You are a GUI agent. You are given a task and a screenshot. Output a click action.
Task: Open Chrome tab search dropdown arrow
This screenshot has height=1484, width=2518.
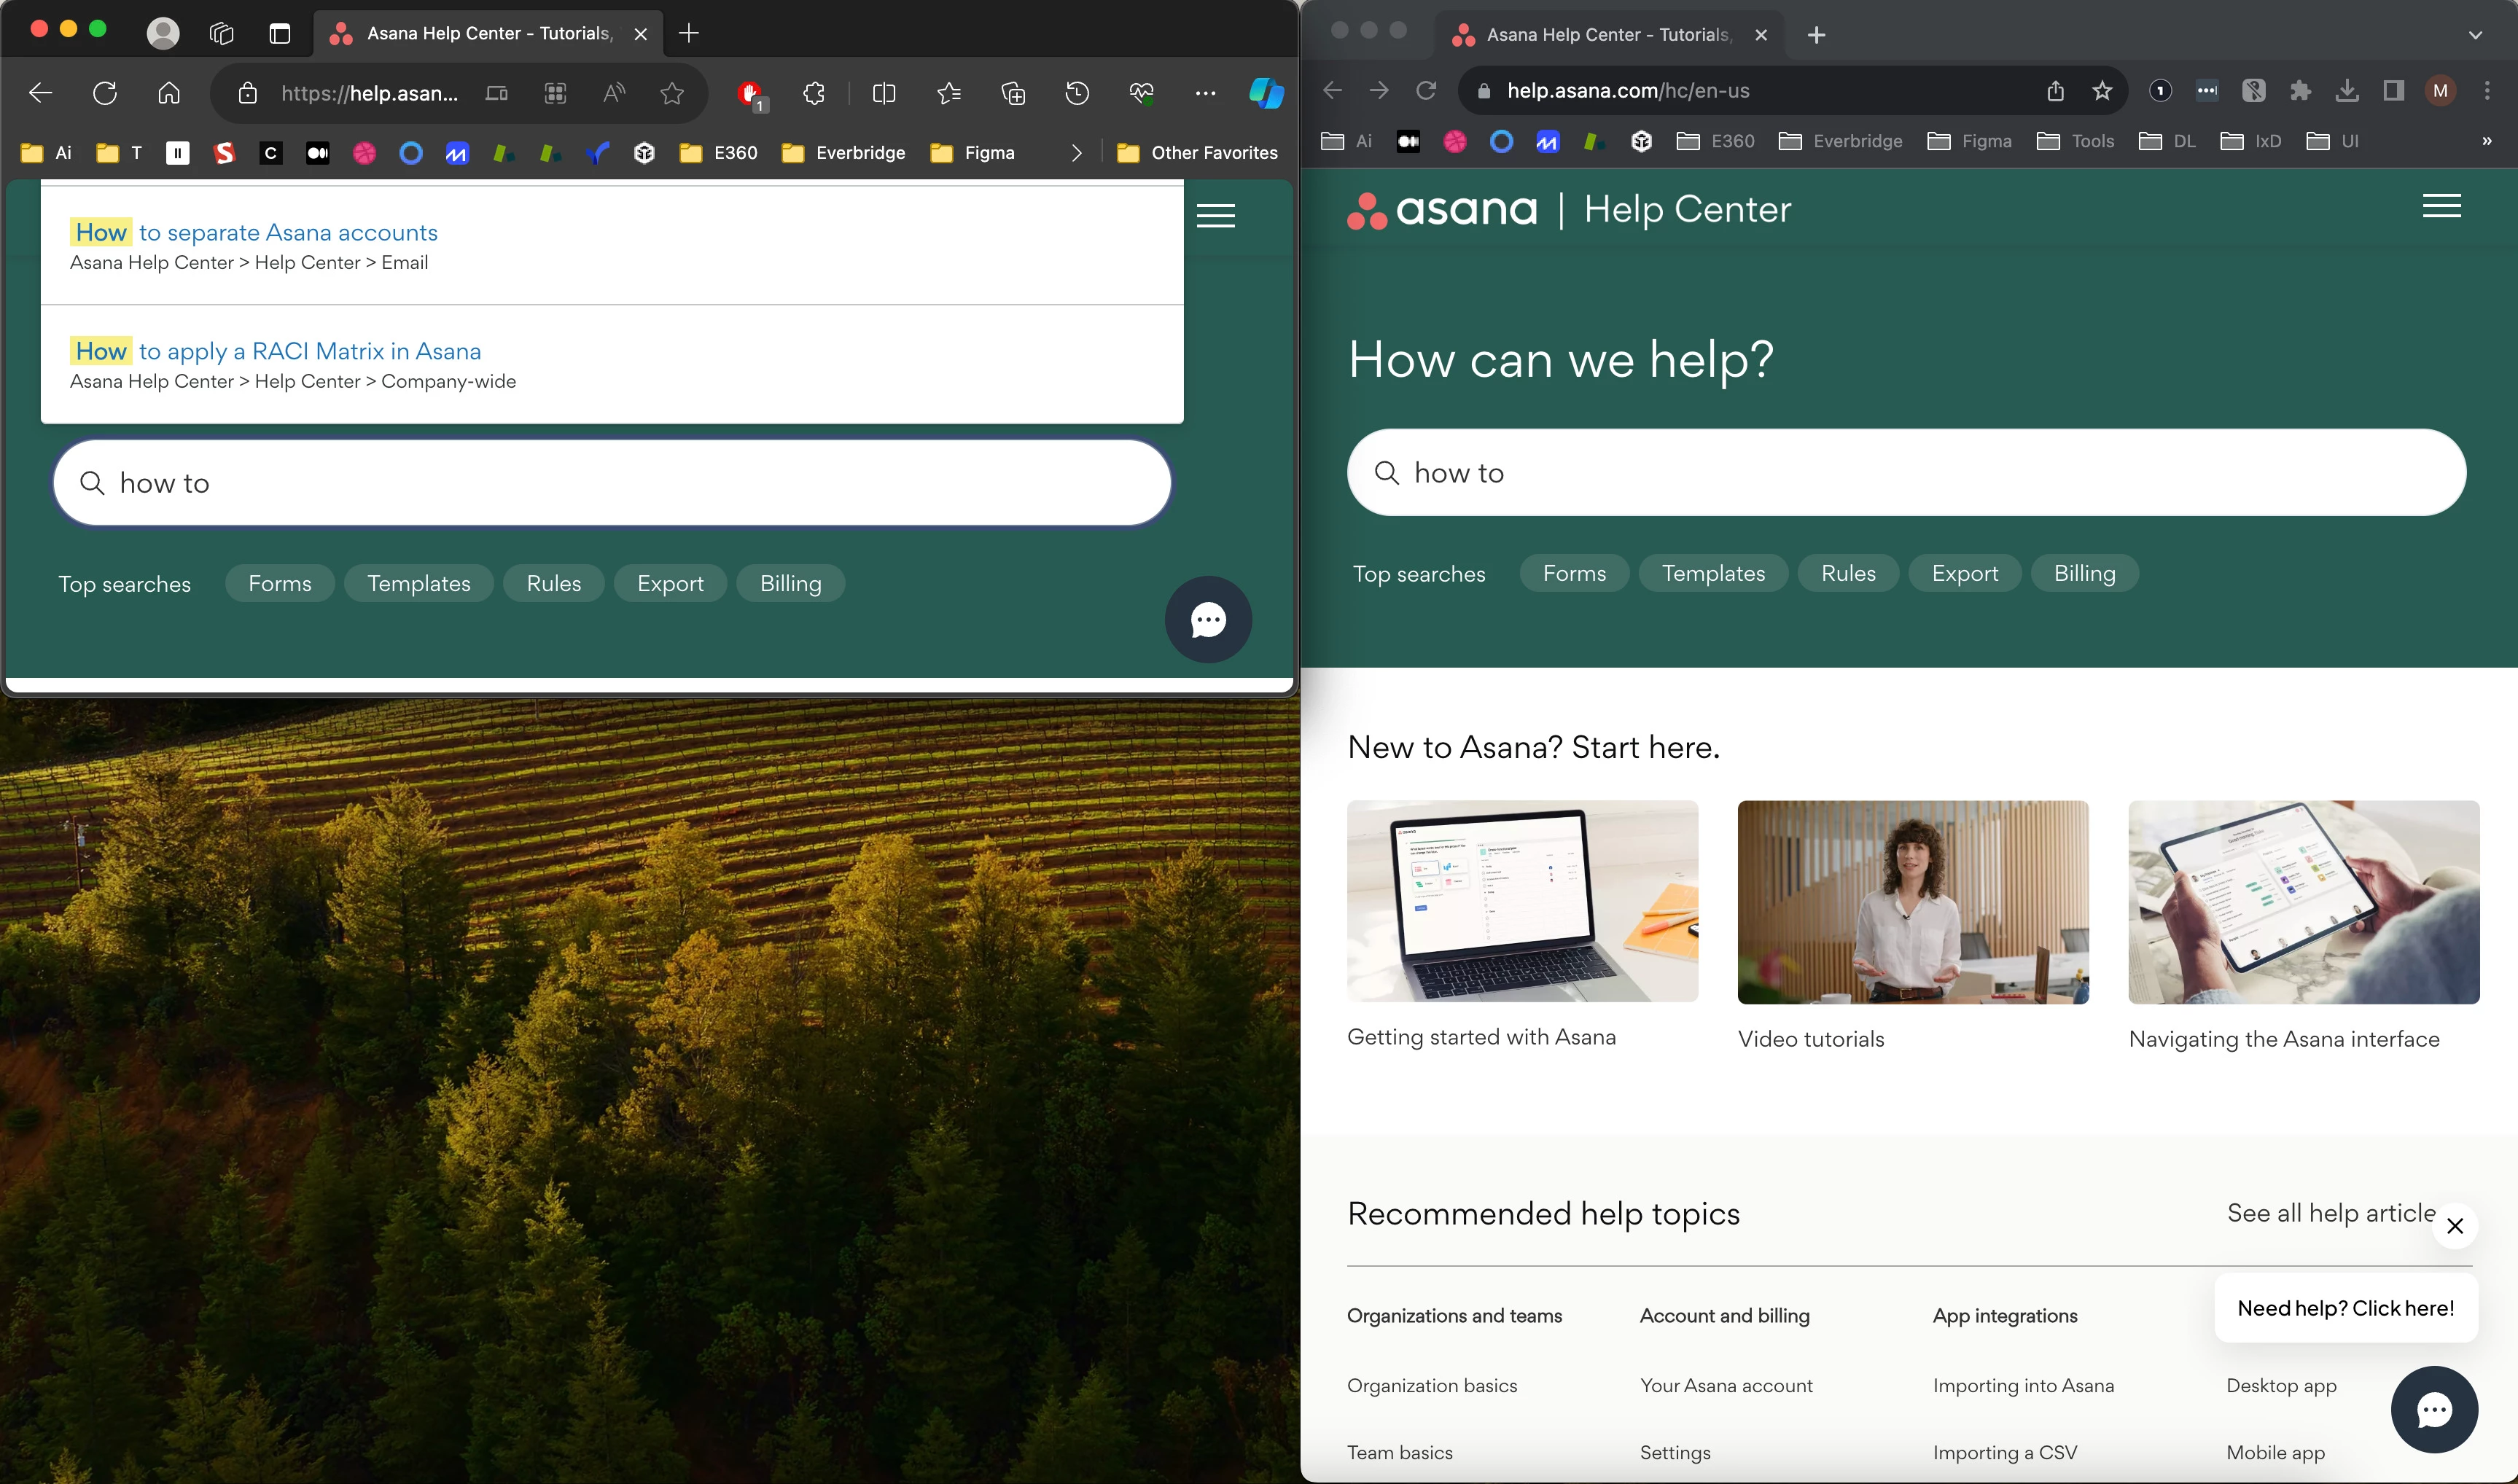2475,35
